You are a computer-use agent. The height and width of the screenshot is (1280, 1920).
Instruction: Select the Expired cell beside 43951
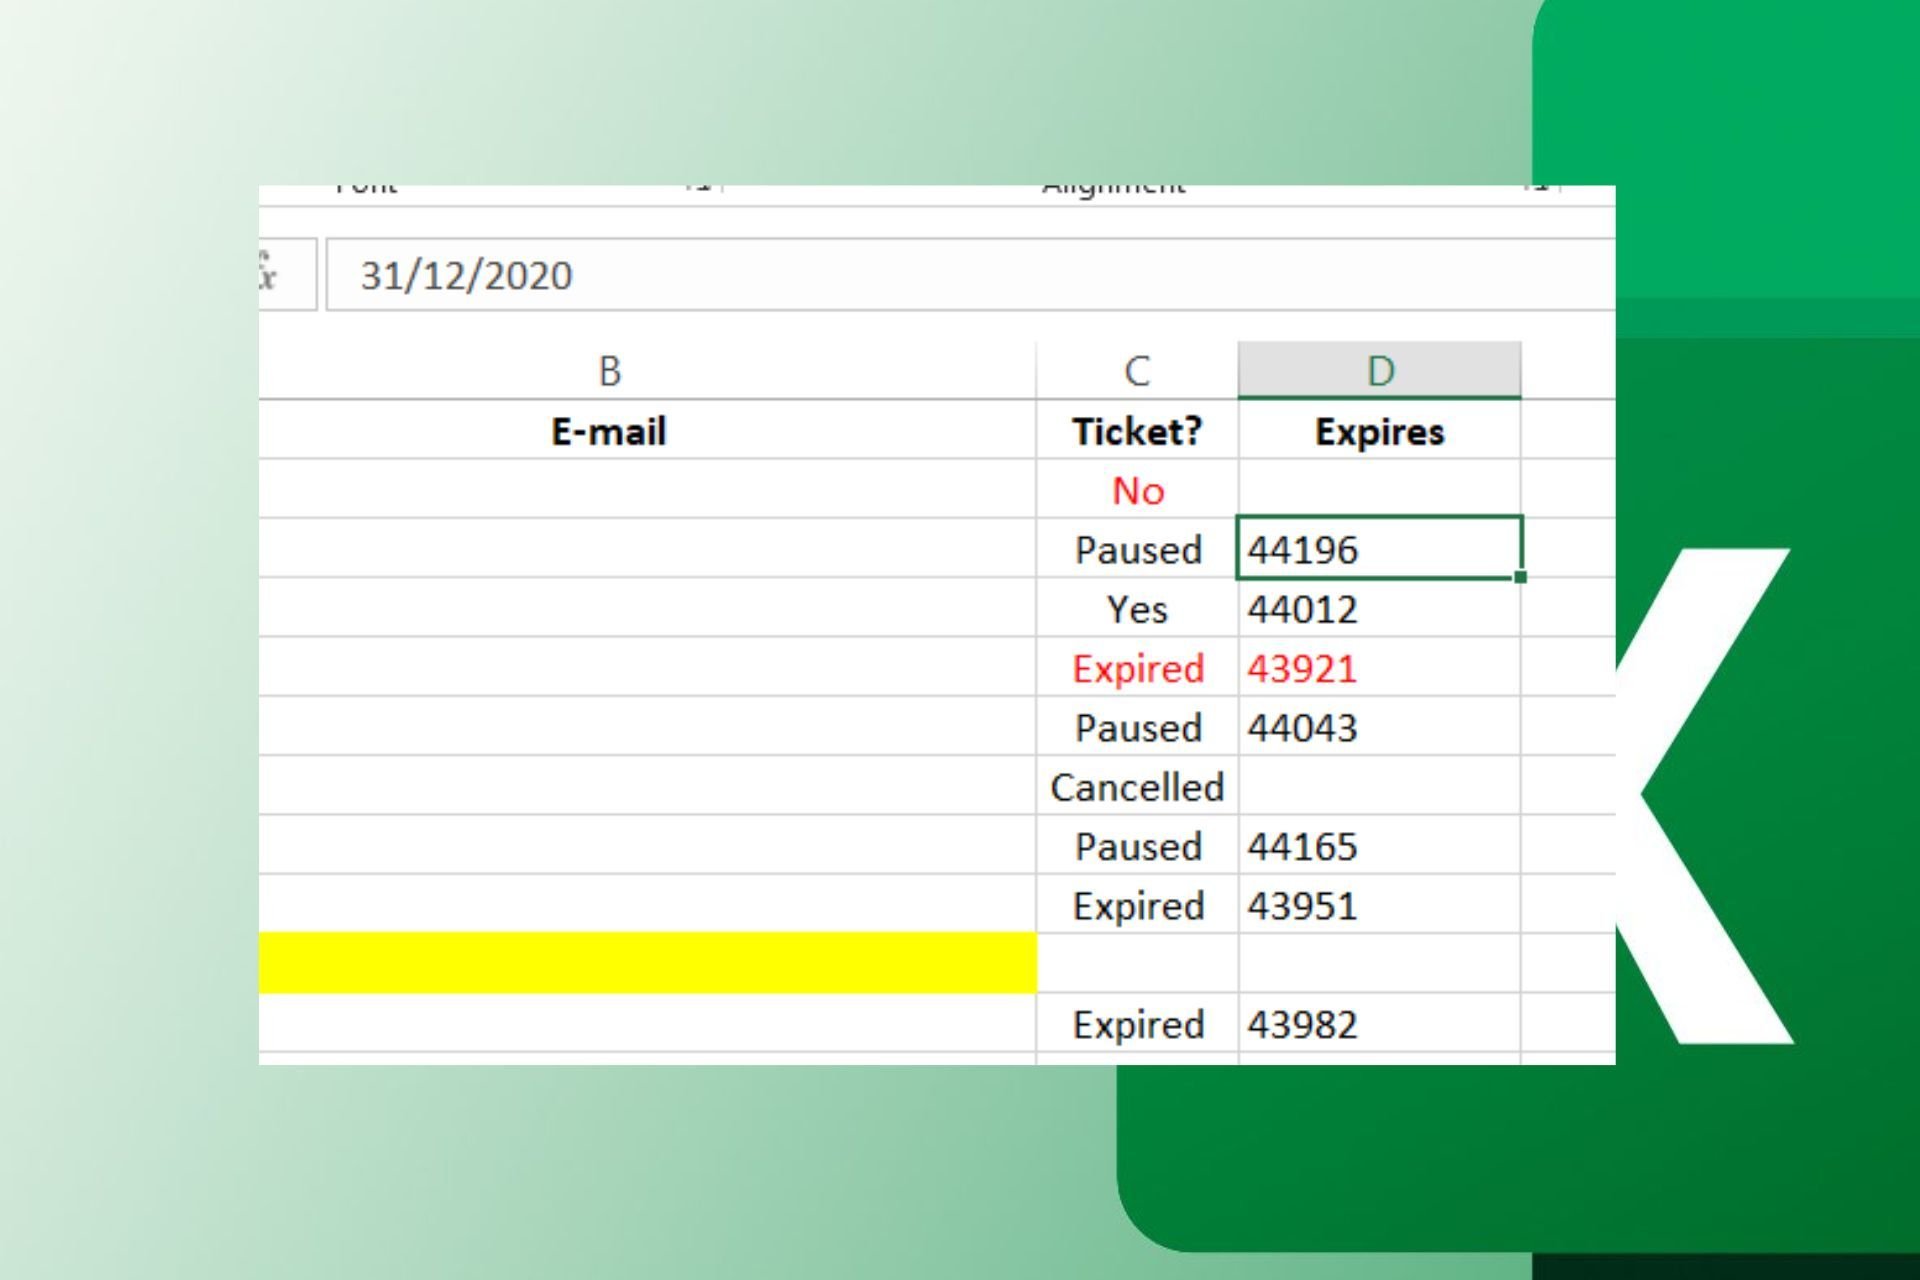[1137, 905]
